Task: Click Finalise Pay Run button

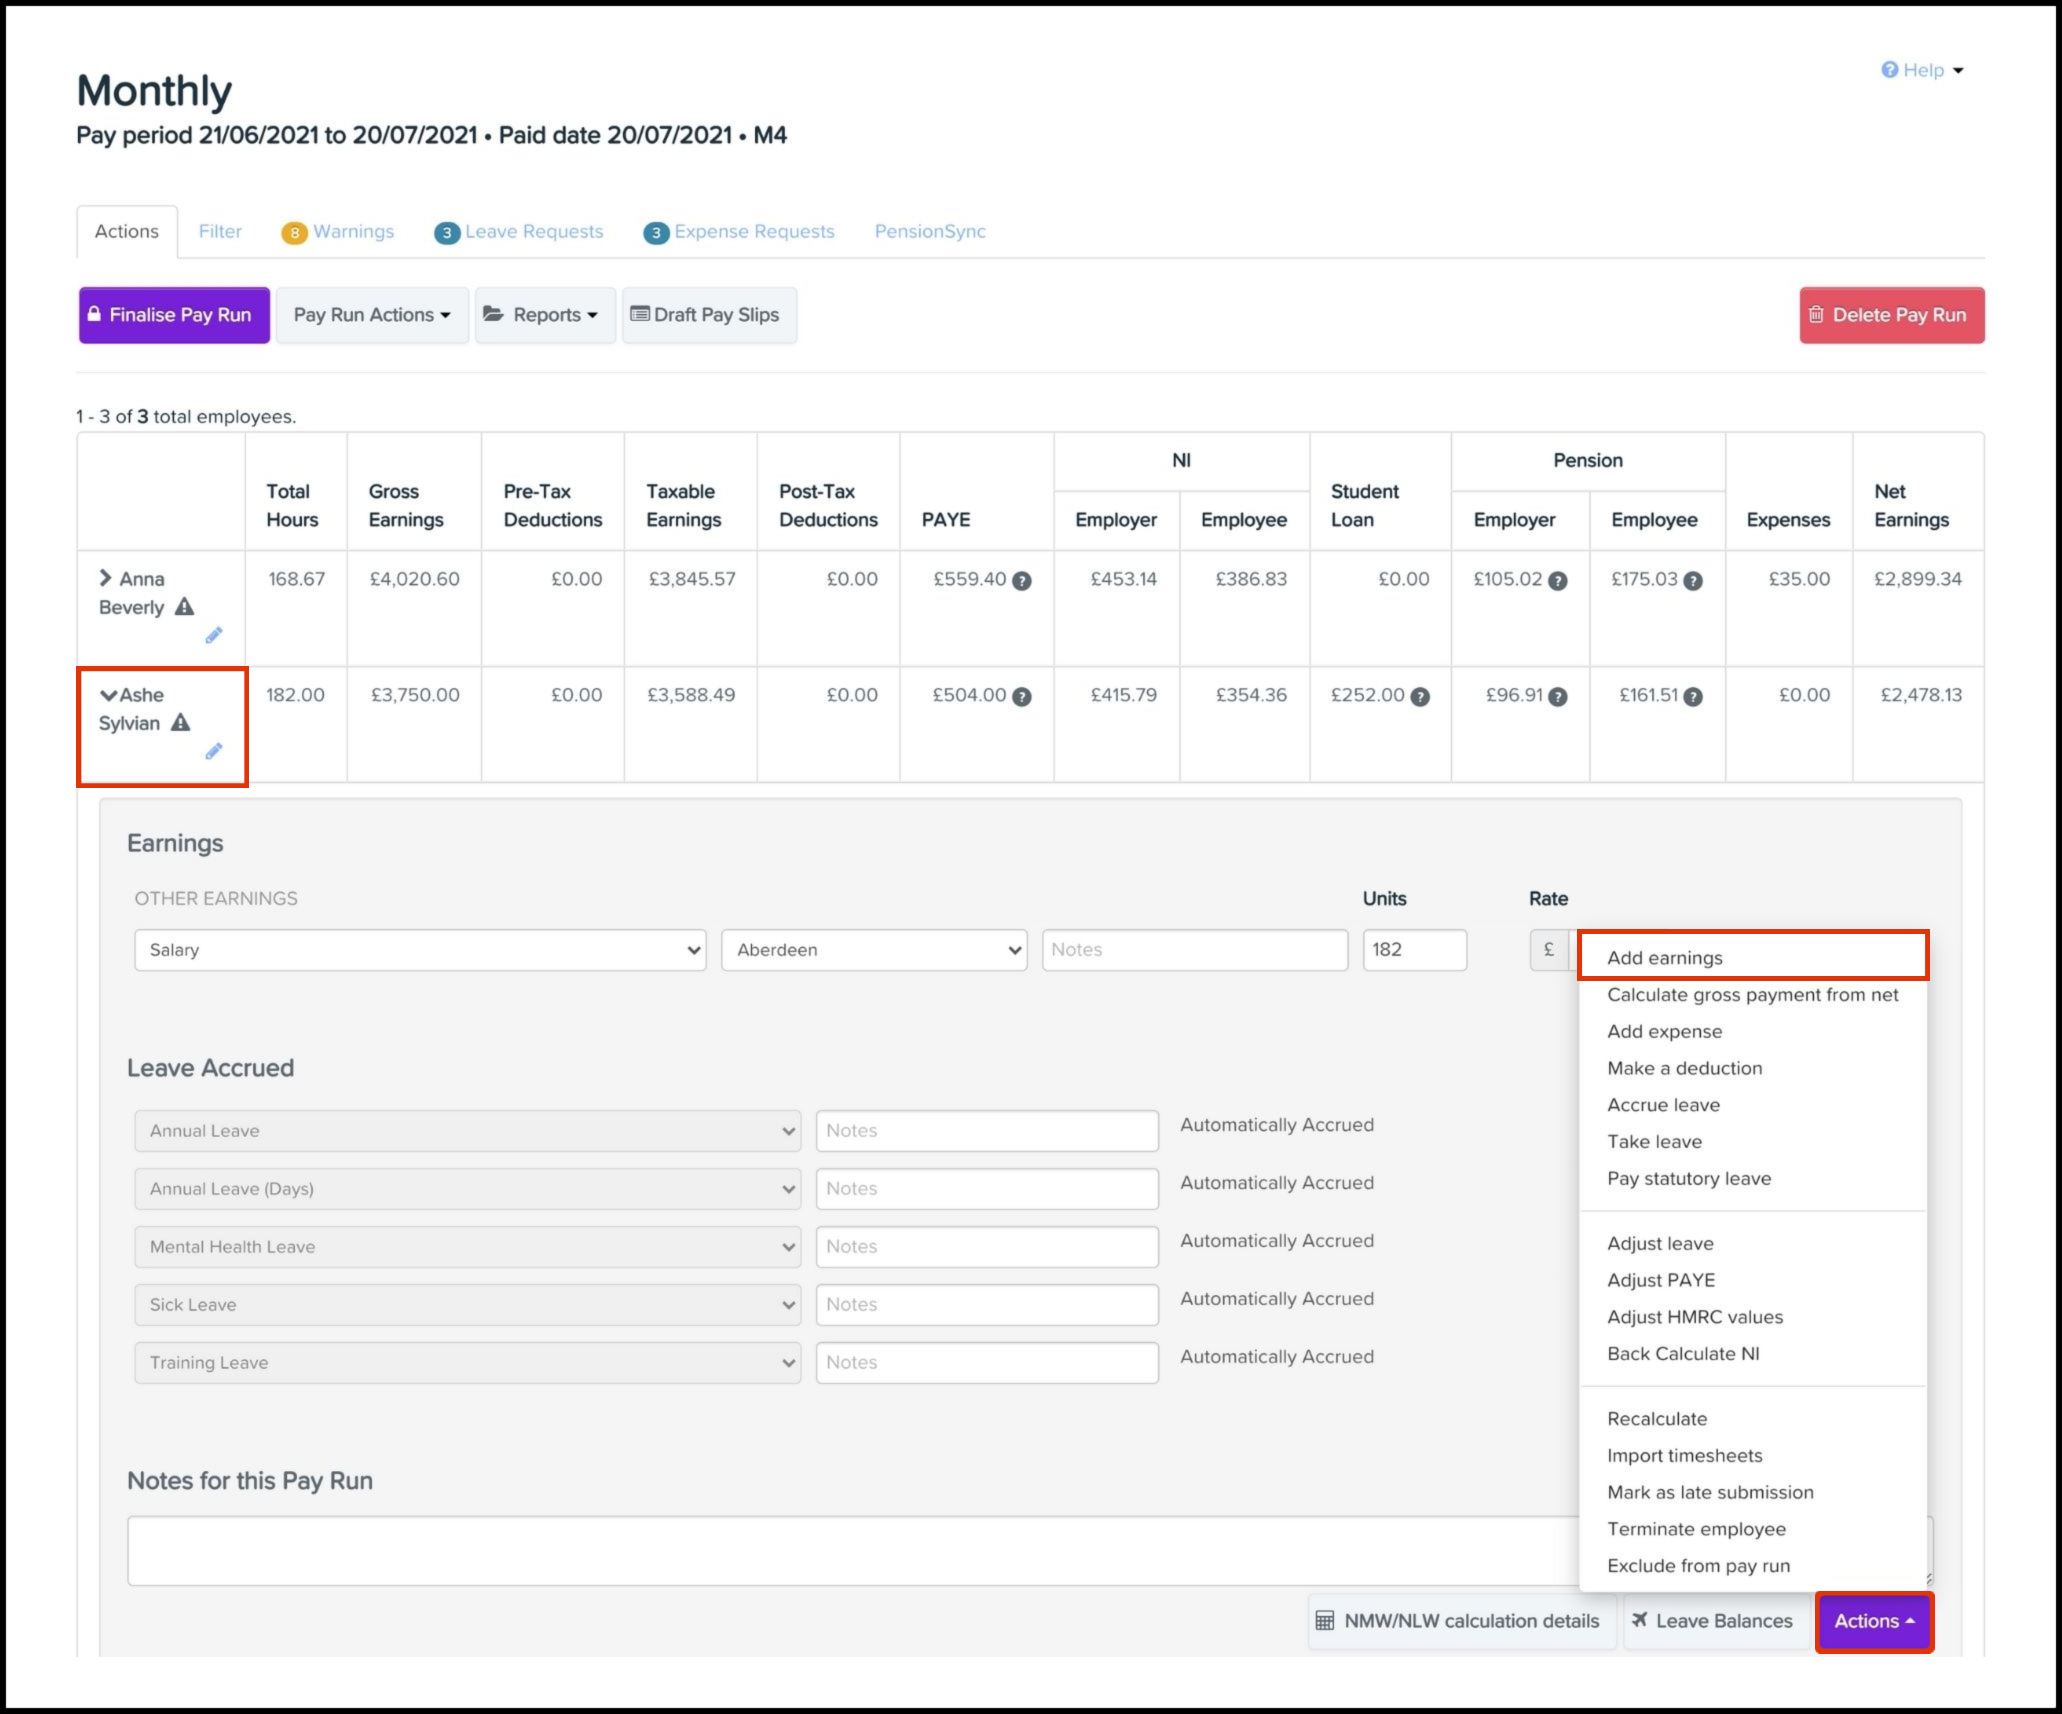Action: (174, 315)
